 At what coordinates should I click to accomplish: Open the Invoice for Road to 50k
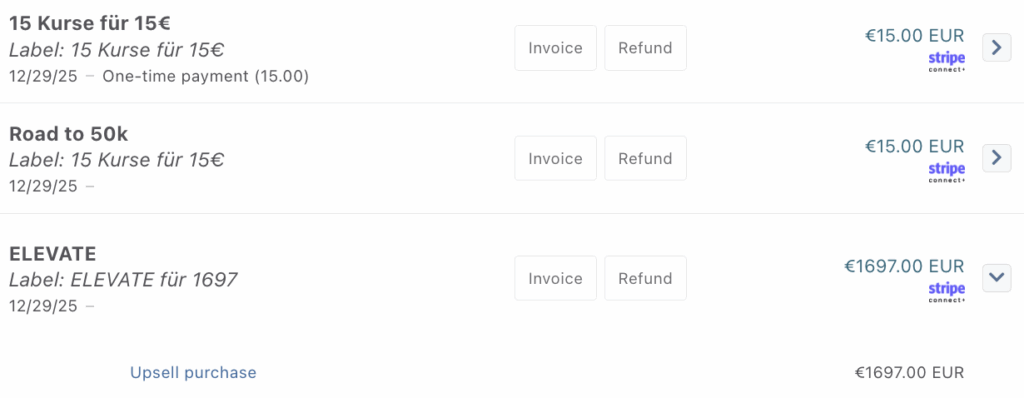(x=555, y=158)
